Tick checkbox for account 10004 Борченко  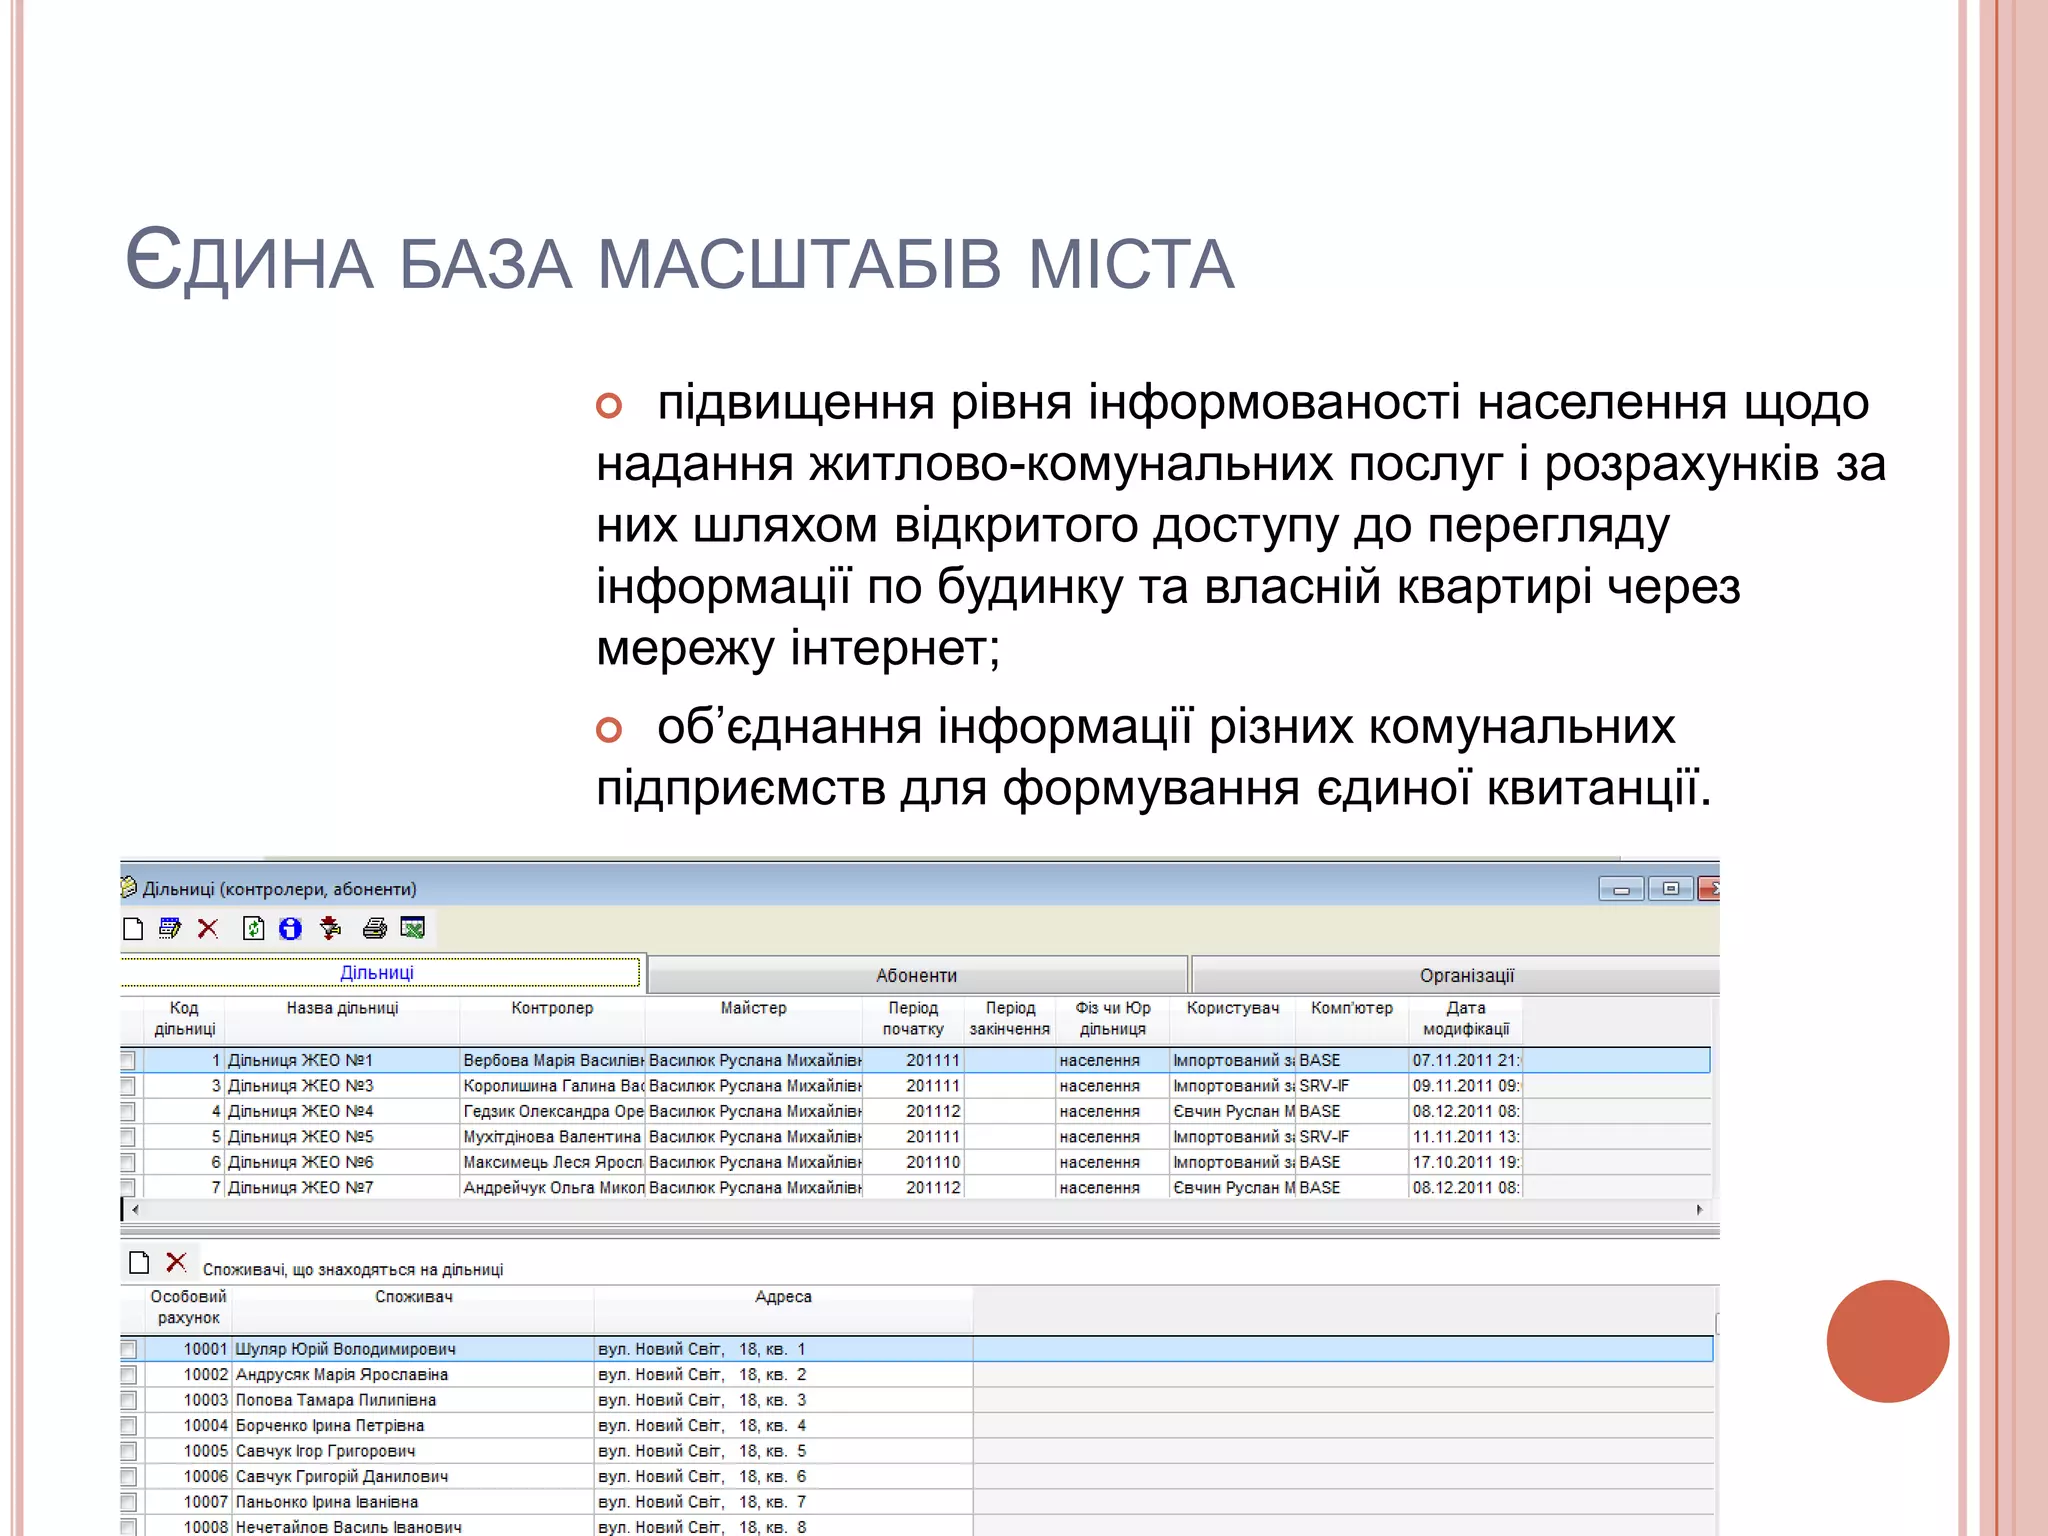pyautogui.click(x=128, y=1426)
